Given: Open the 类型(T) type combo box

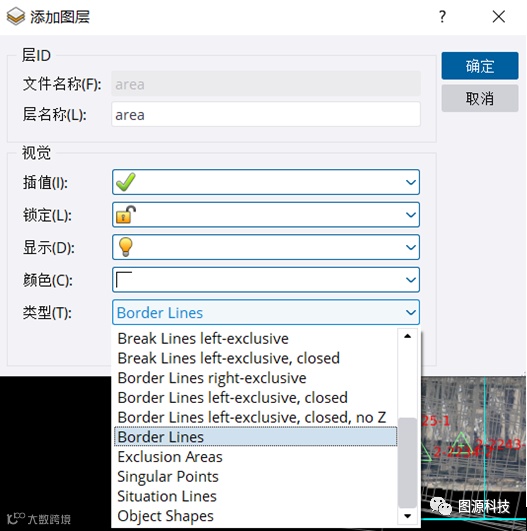Looking at the screenshot, I should pos(266,312).
